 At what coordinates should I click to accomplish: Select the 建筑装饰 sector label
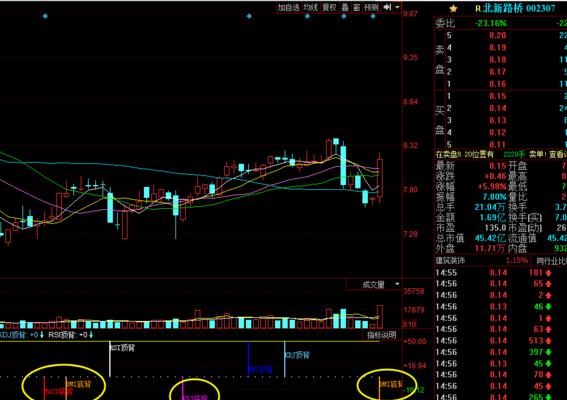coord(450,260)
